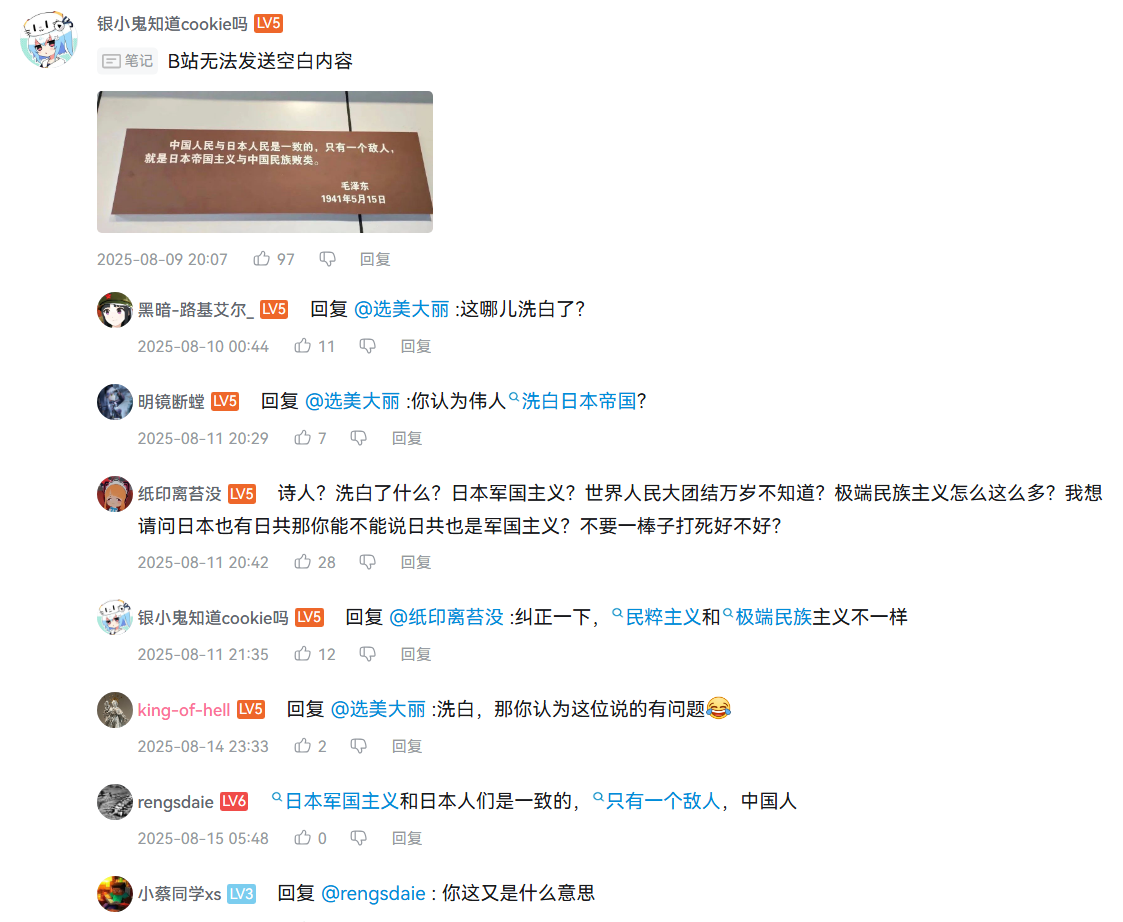This screenshot has height=922, width=1123.
Task: Like 黑暗-路基艾尔_'s reply with 11 likes
Action: point(303,346)
